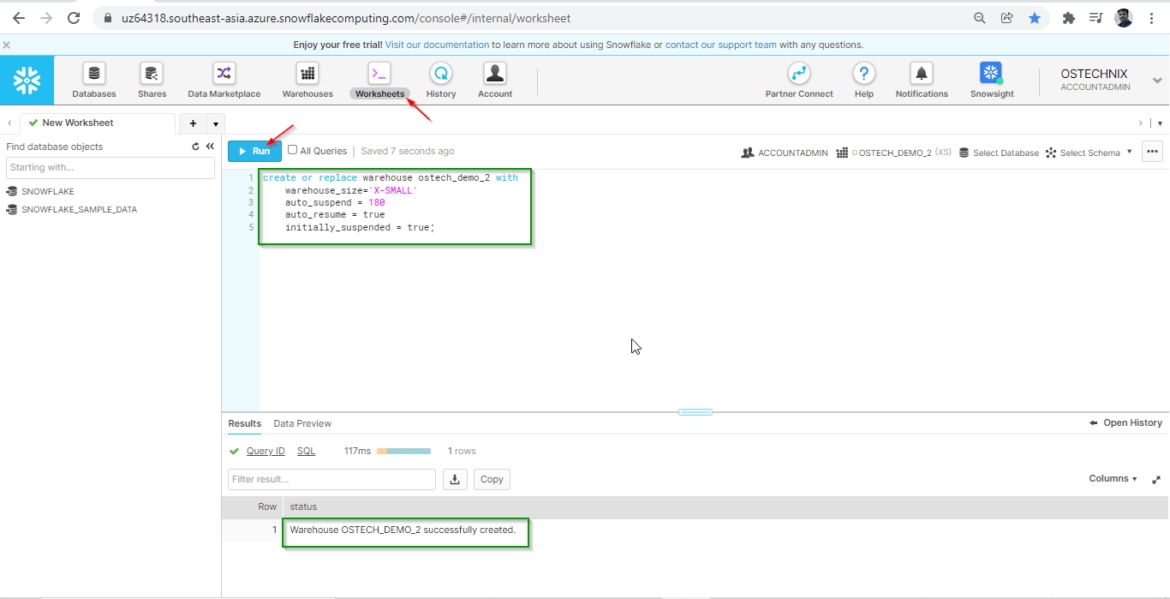Toggle fullscreen results view

[x=1157, y=479]
